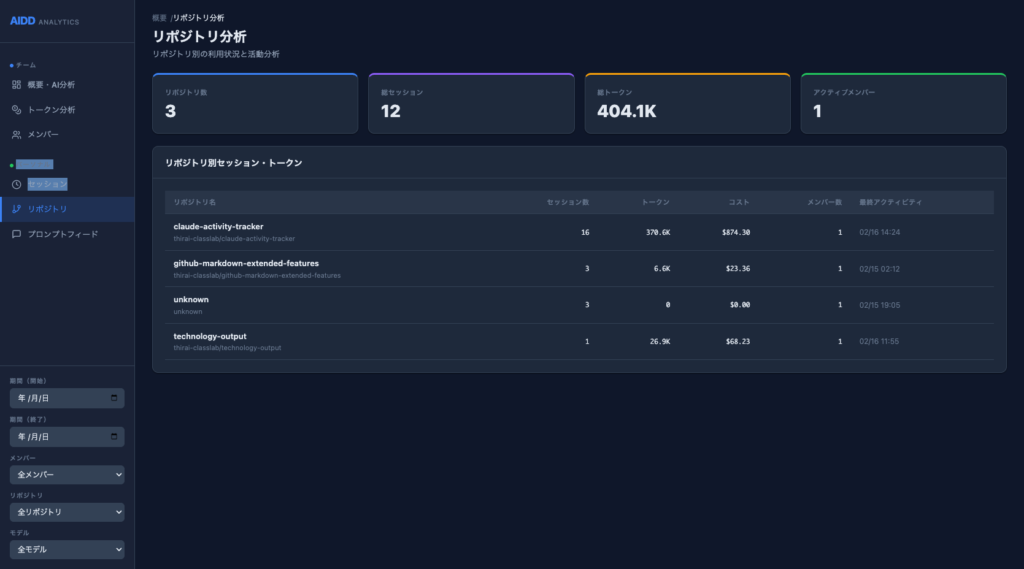Go to プロンプトフィード menu item
The image size is (1024, 569).
tap(63, 234)
